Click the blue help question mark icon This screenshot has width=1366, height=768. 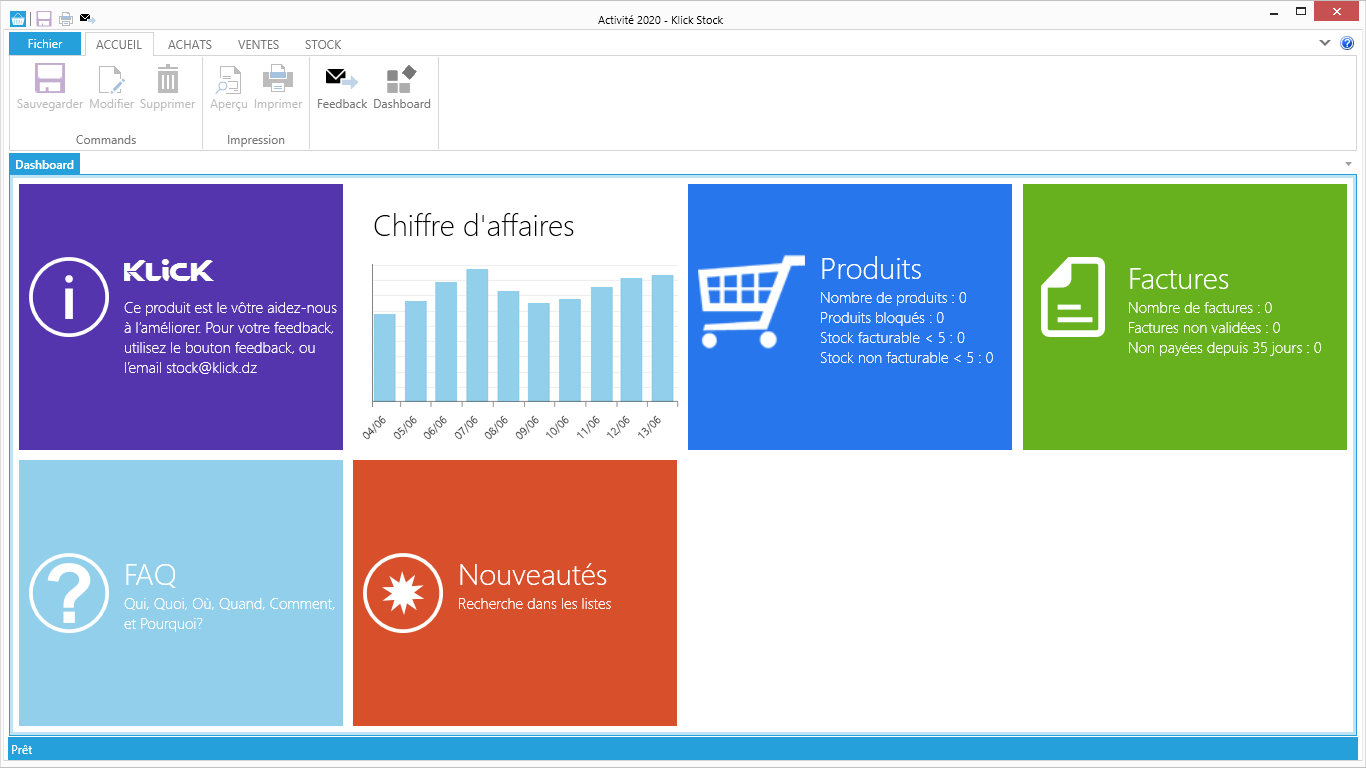tap(1346, 43)
